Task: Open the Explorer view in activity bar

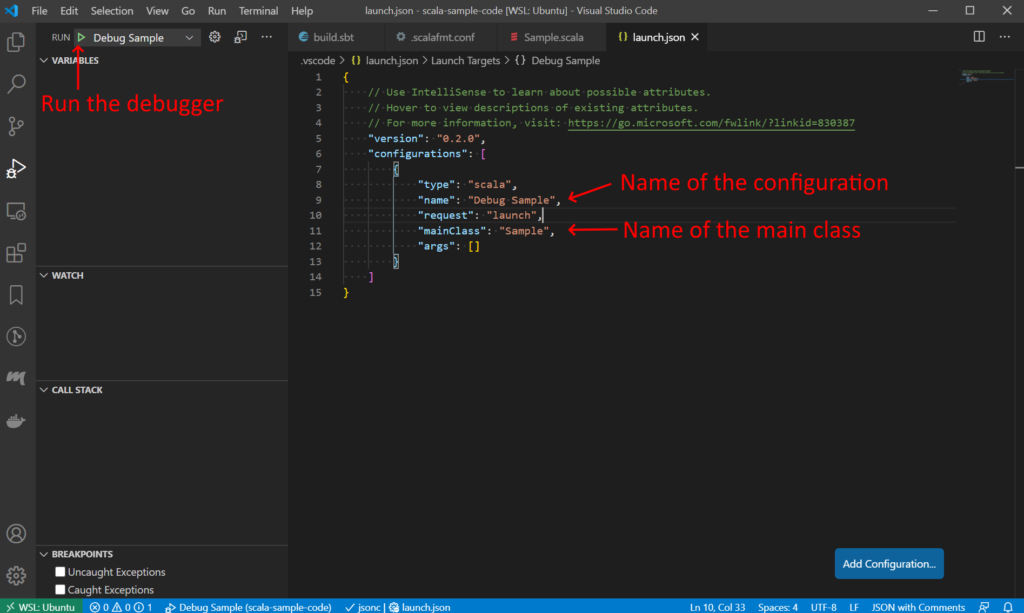Action: point(16,42)
